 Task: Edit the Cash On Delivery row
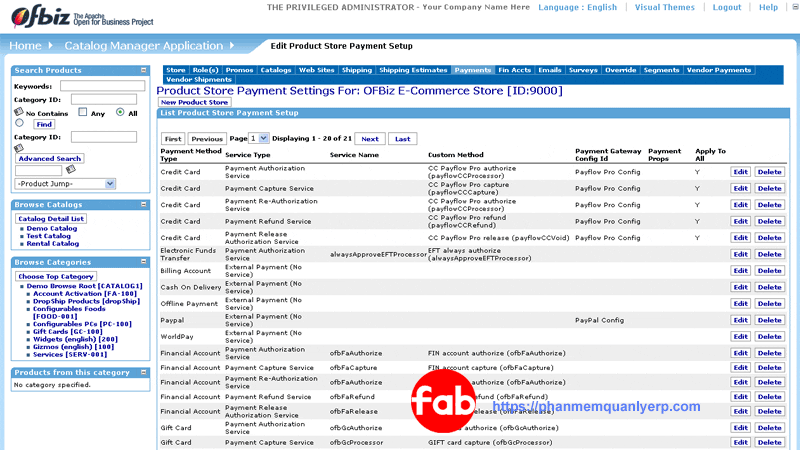point(740,287)
